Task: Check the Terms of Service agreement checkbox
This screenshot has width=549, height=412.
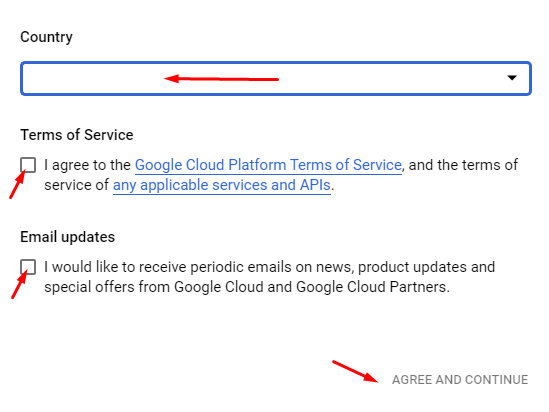Action: (28, 165)
